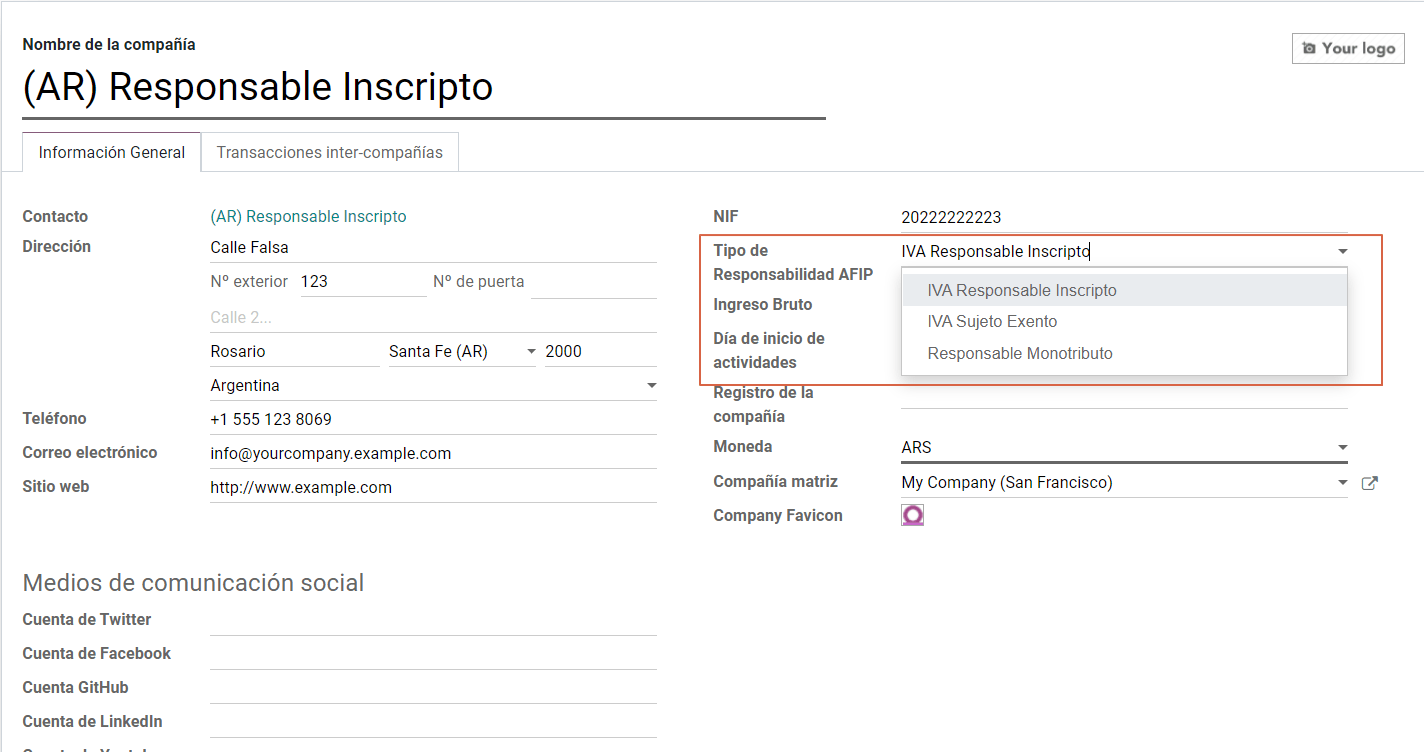Click the Cuenta de Twitter field
Image resolution: width=1424 pixels, height=752 pixels.
(x=432, y=620)
